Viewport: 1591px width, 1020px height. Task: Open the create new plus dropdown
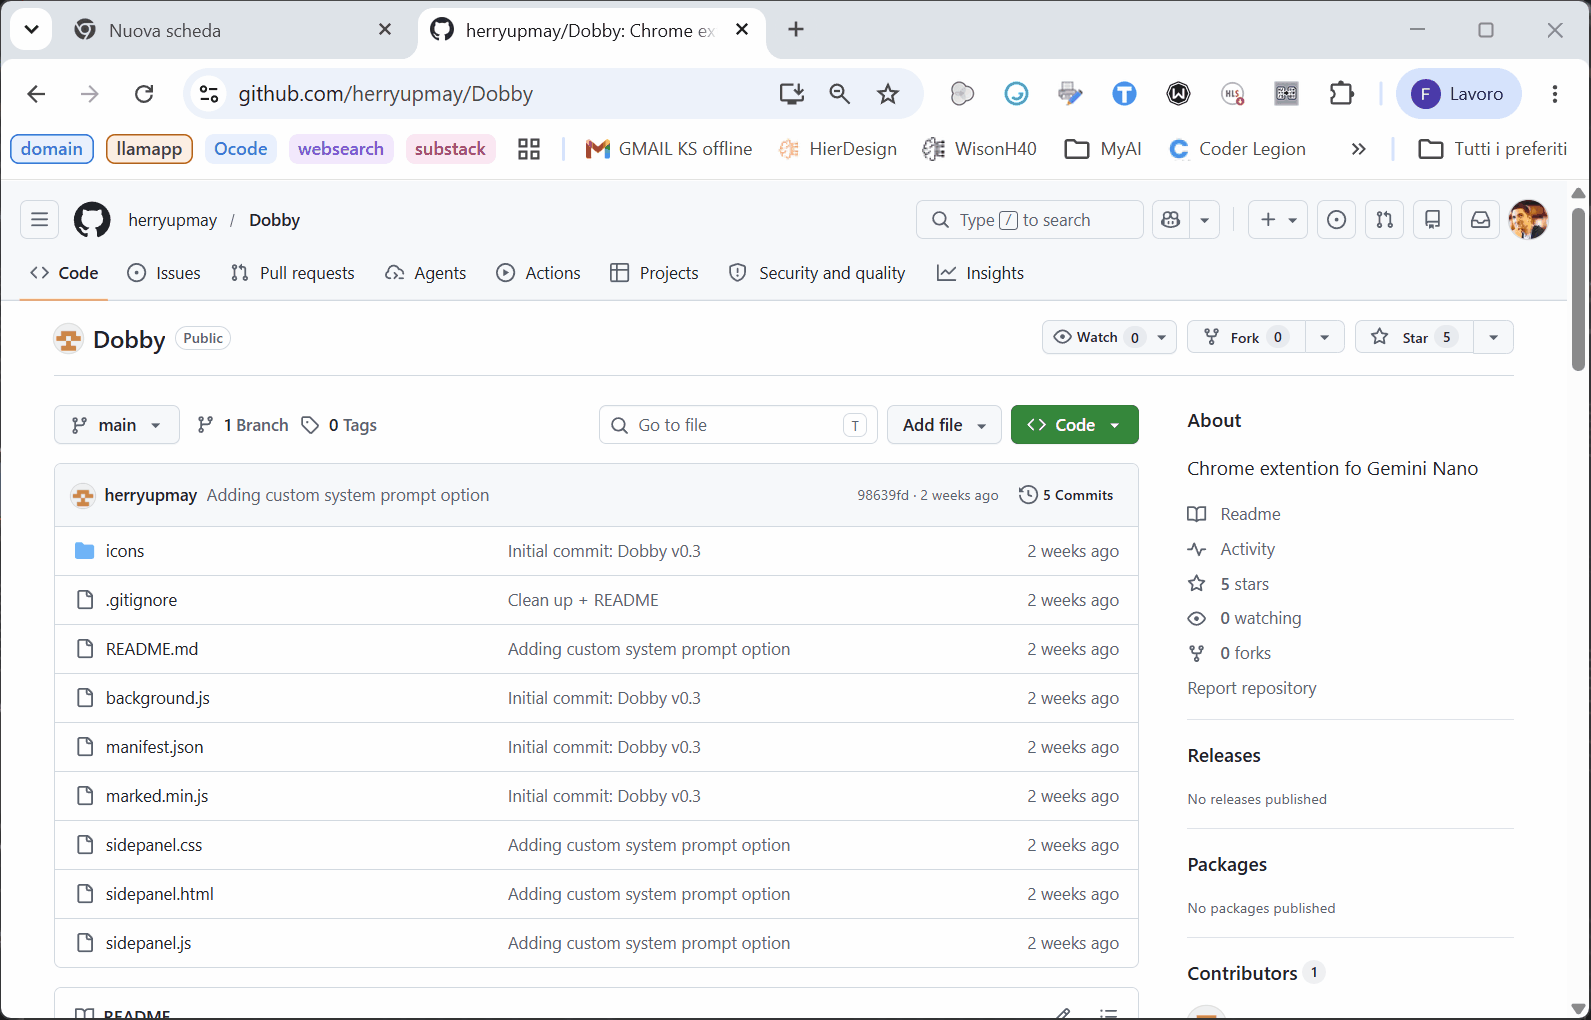(x=1279, y=220)
